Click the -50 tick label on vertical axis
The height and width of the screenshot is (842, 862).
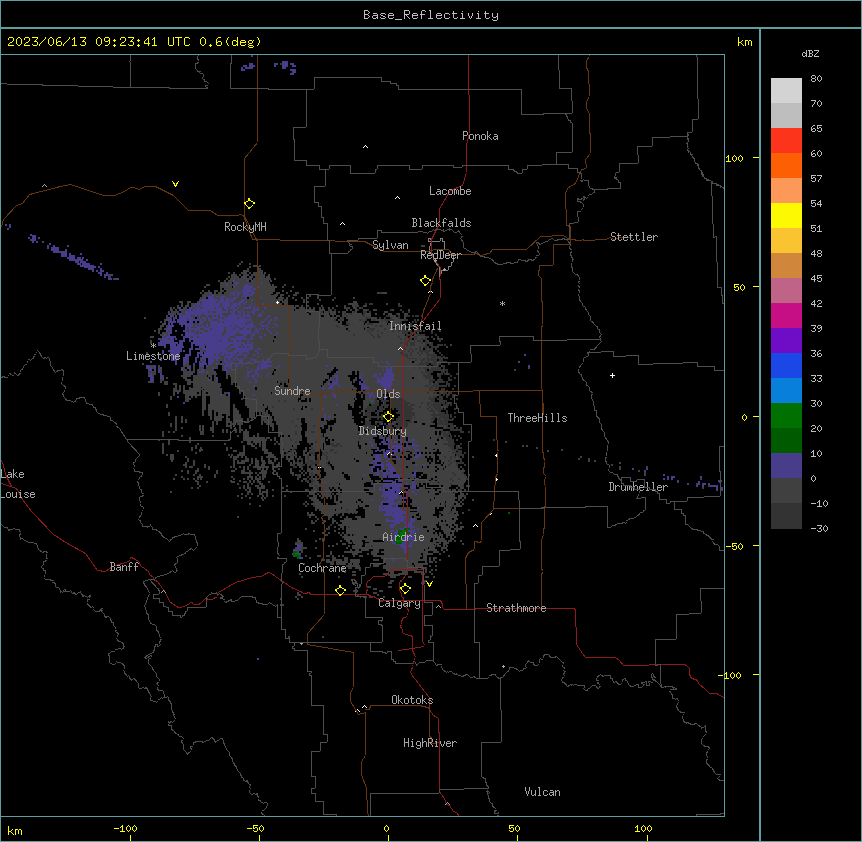pyautogui.click(x=734, y=546)
